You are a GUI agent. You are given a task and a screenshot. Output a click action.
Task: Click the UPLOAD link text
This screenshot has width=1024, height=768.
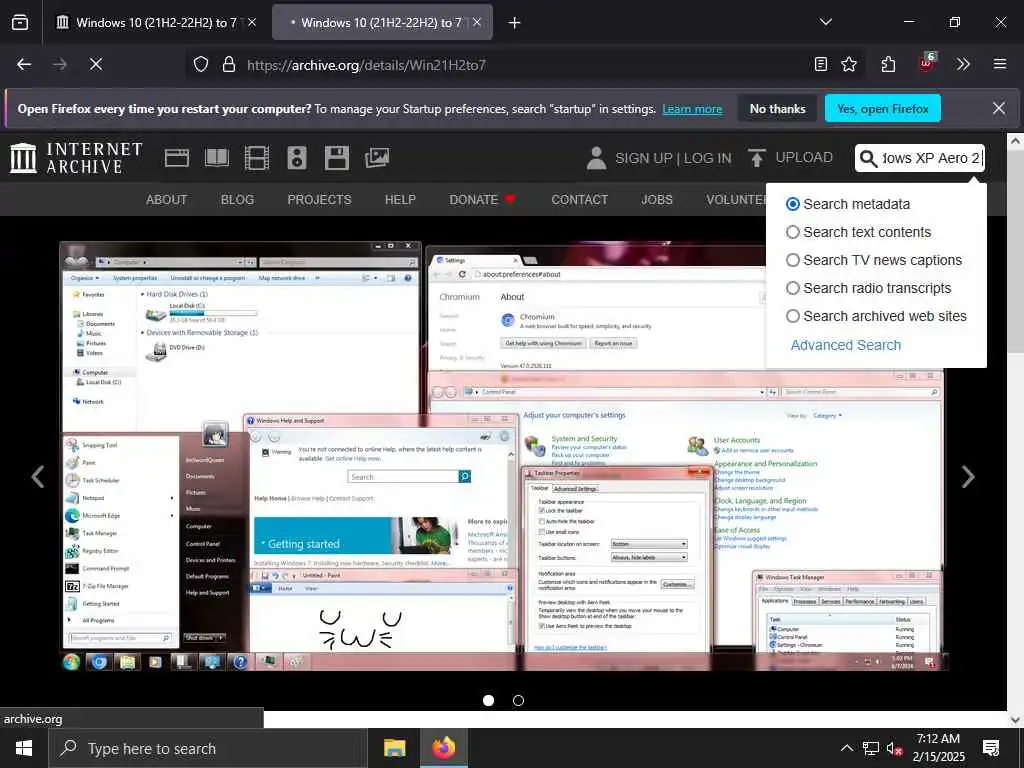coord(804,157)
